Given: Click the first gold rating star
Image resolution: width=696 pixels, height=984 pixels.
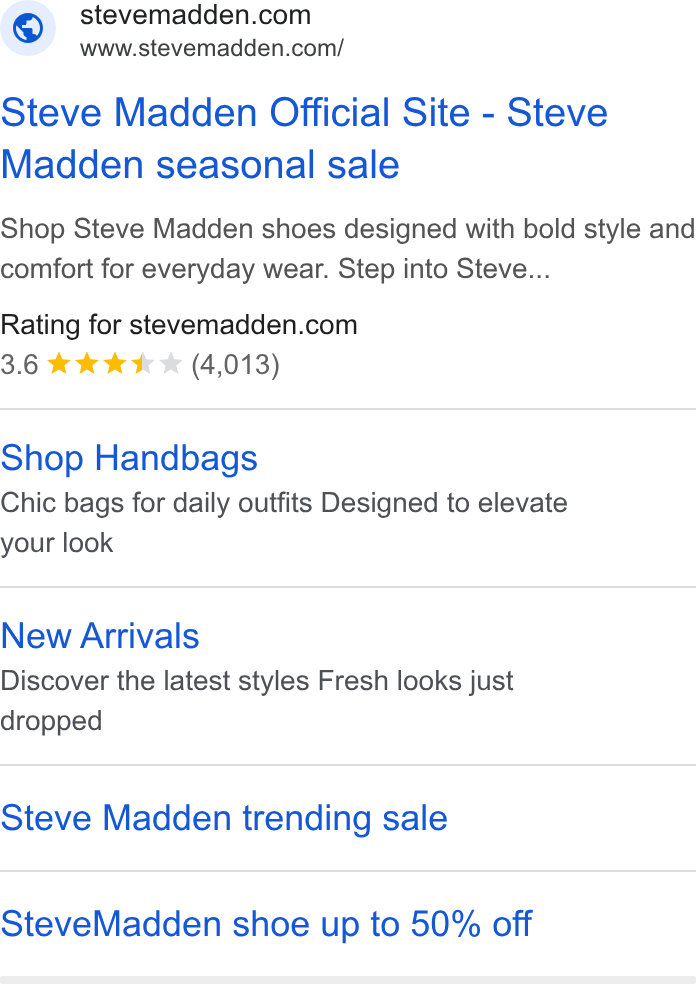Looking at the screenshot, I should pos(59,363).
